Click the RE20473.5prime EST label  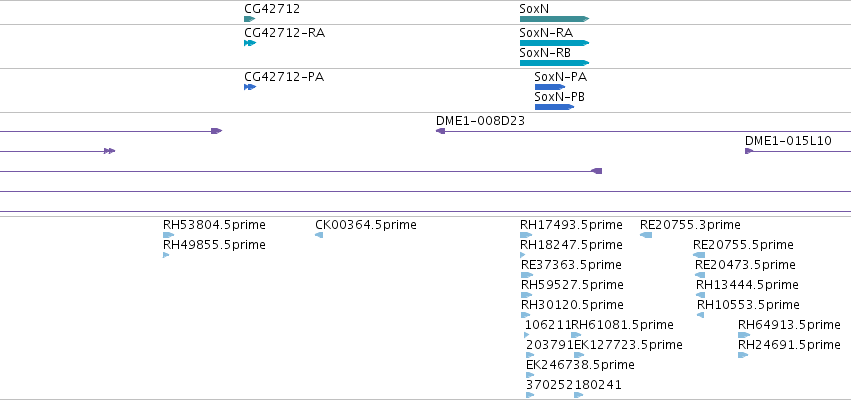pyautogui.click(x=746, y=265)
